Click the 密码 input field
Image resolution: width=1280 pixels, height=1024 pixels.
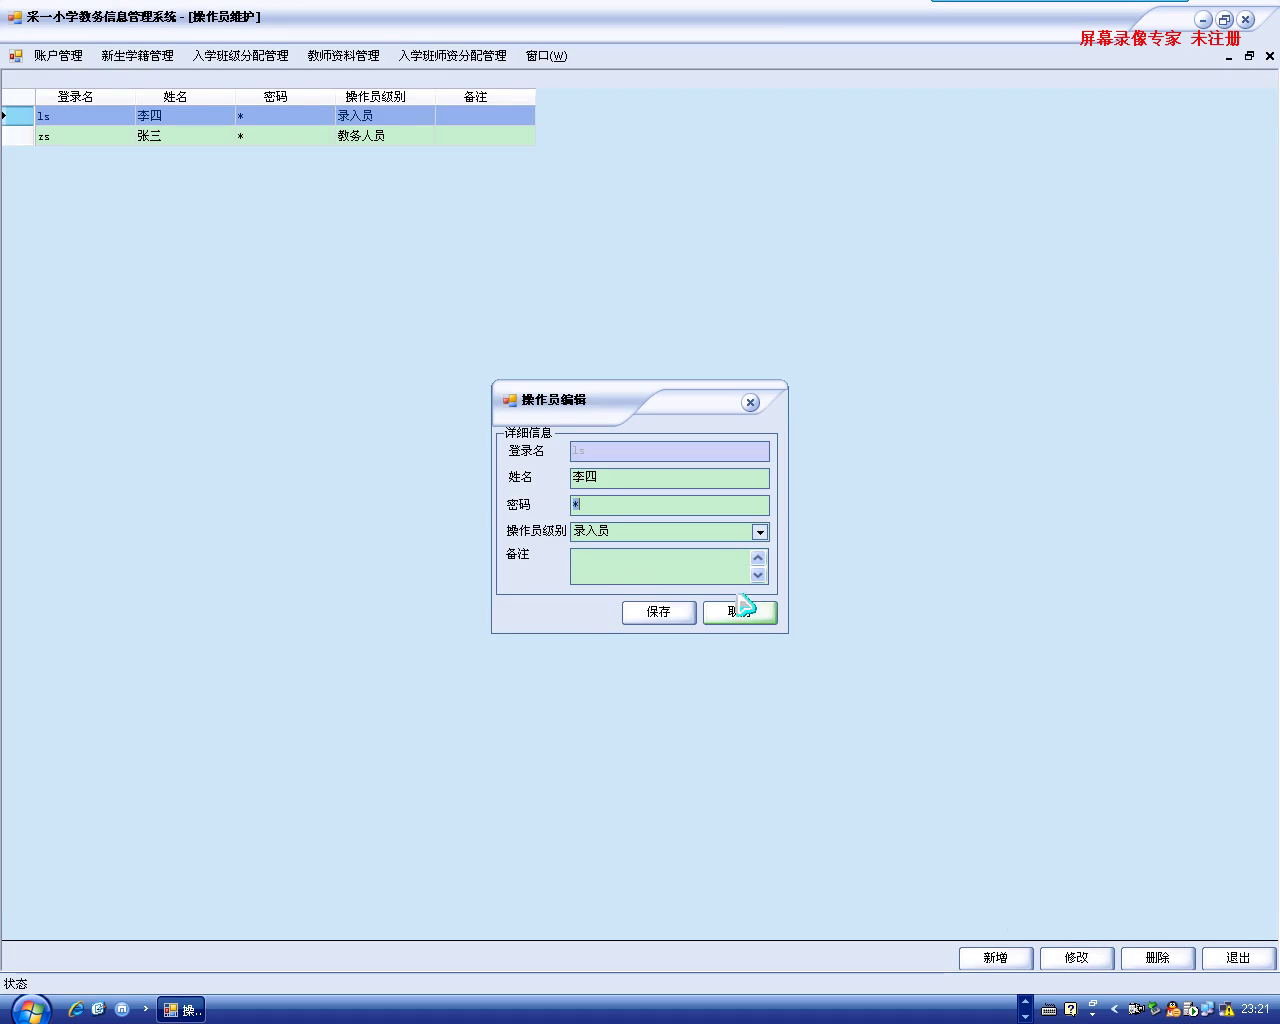pyautogui.click(x=670, y=505)
